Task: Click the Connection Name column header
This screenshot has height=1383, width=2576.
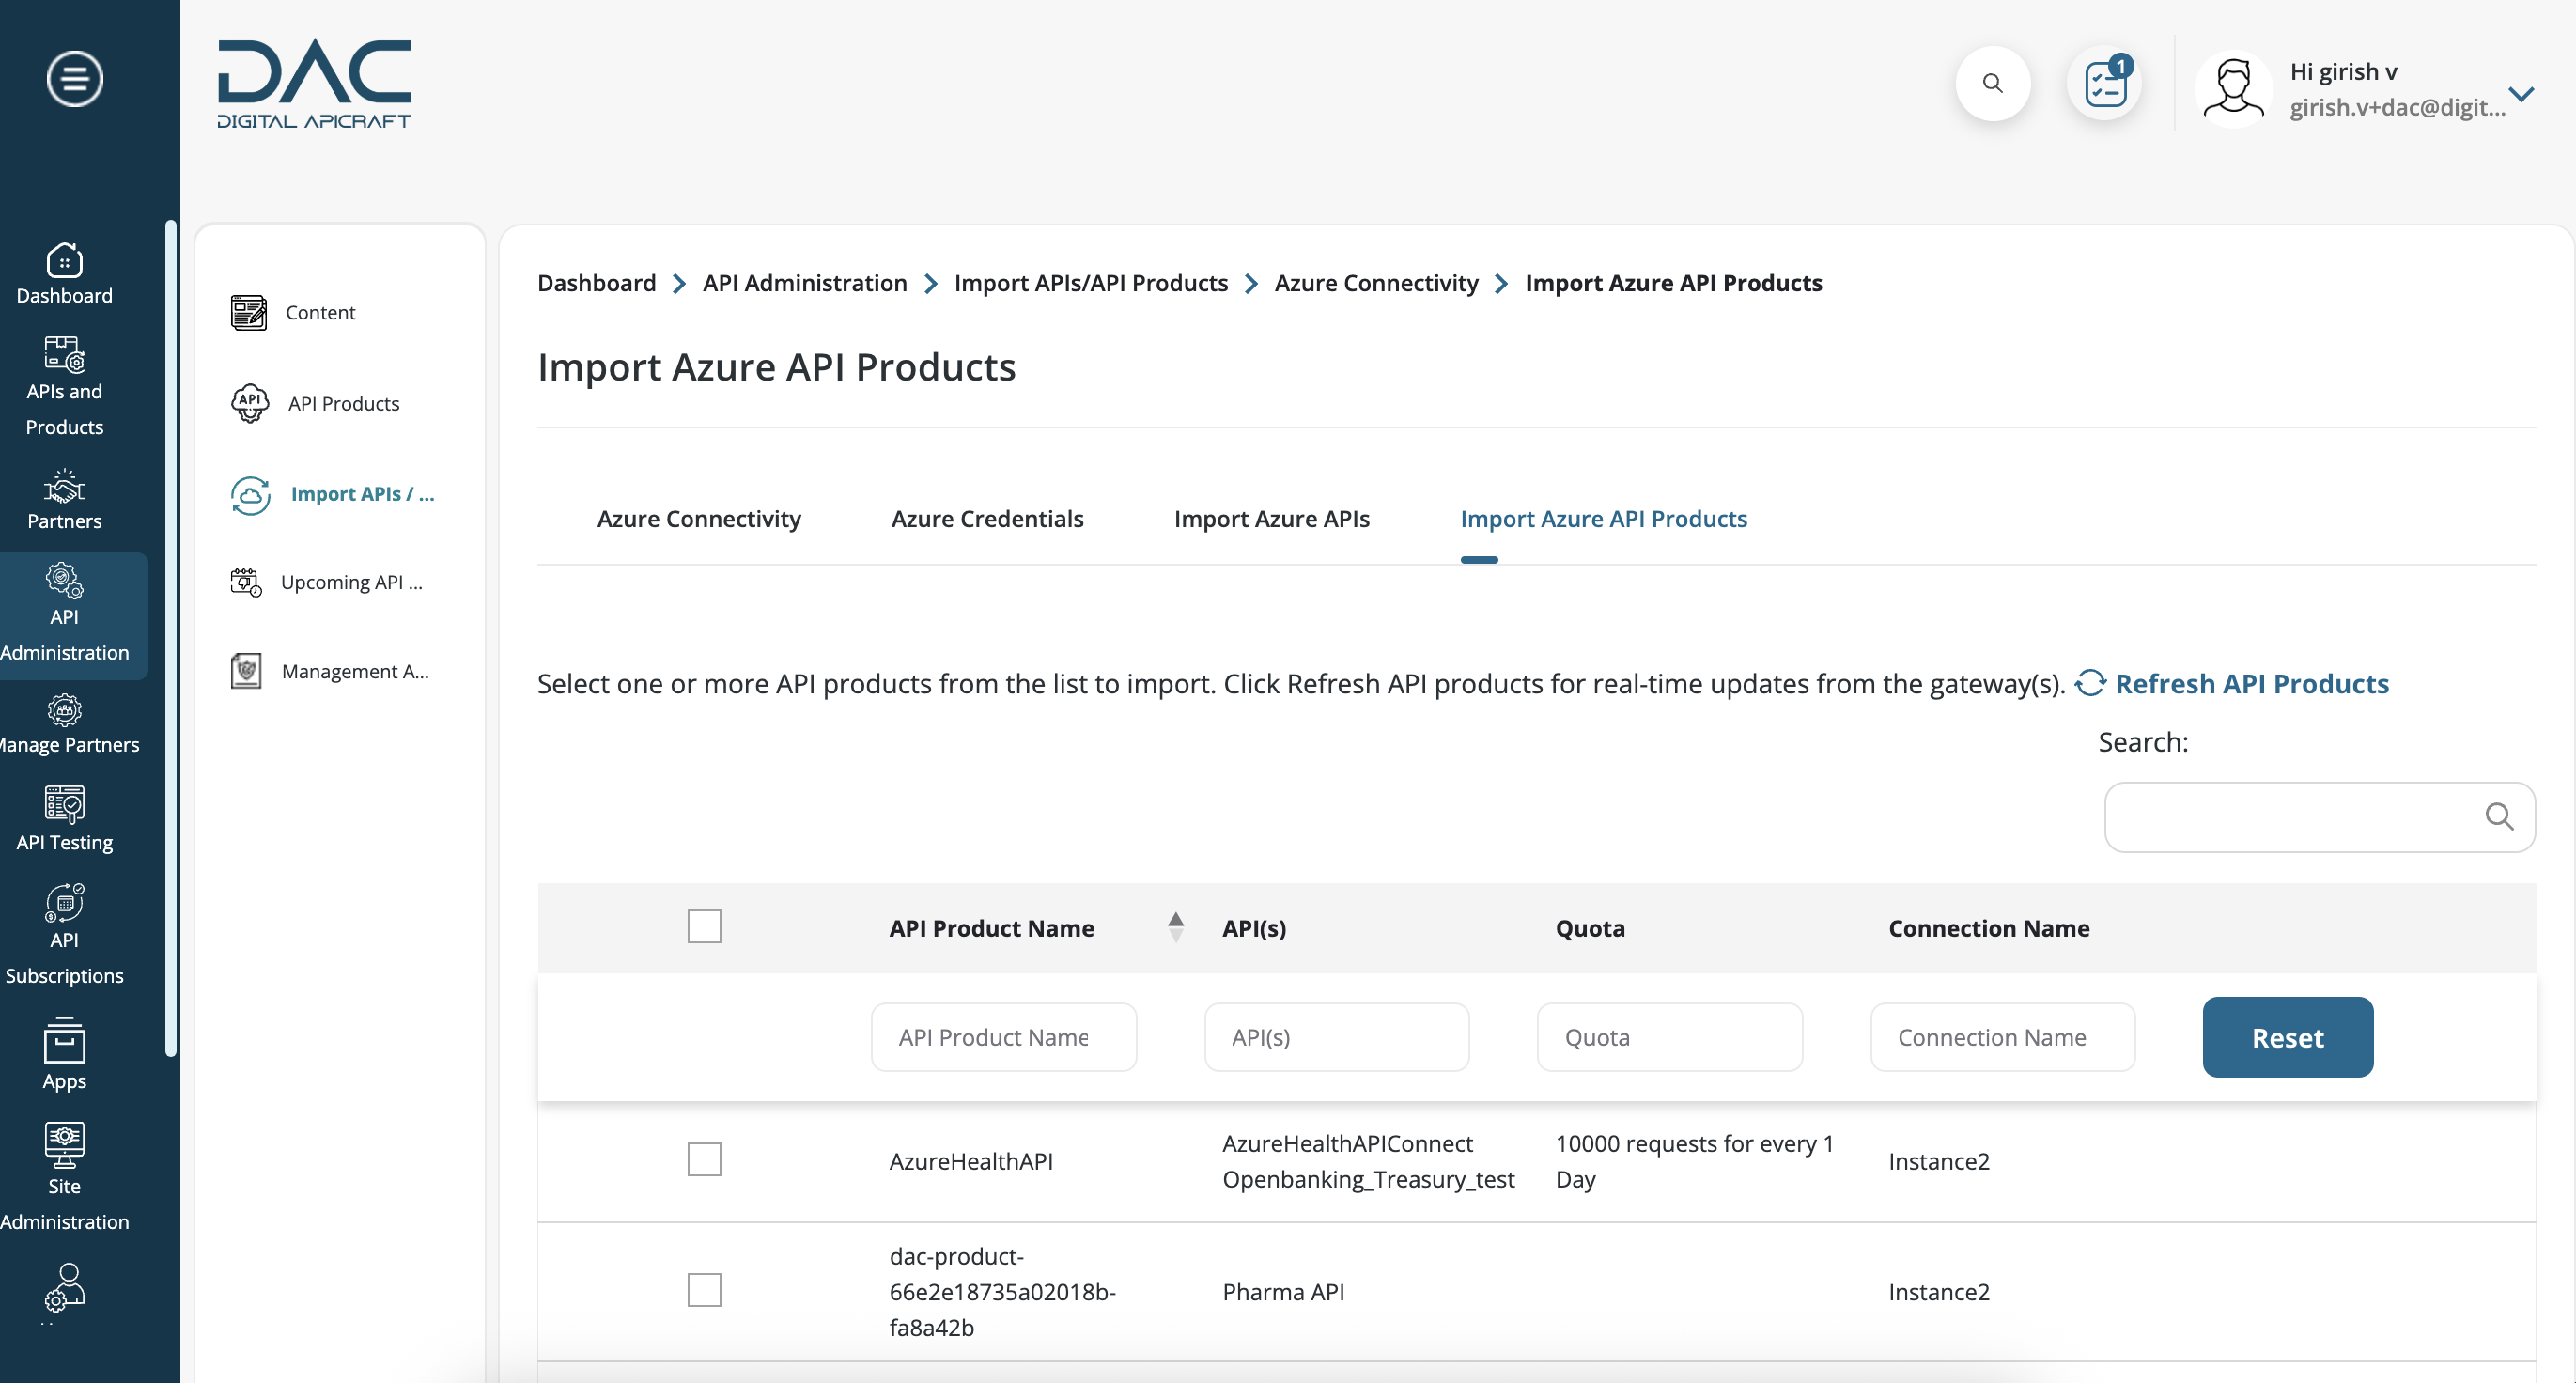Action: tap(1988, 928)
